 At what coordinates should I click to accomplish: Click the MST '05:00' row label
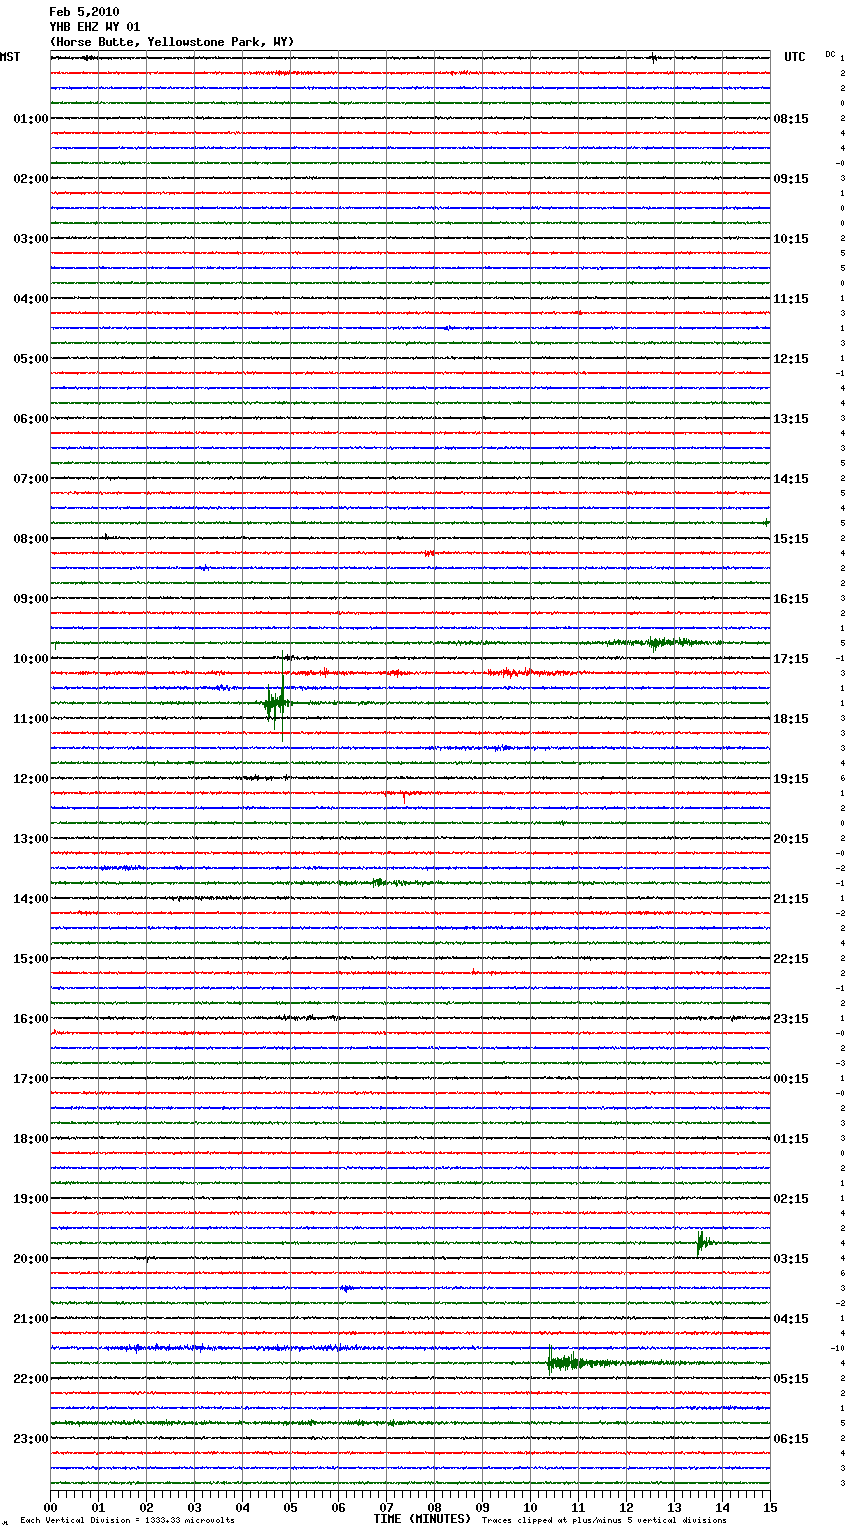31,359
